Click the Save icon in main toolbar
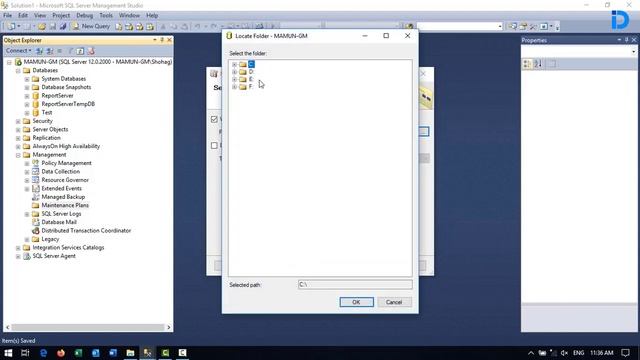Viewport: 640px width, 360px height. 53,27
